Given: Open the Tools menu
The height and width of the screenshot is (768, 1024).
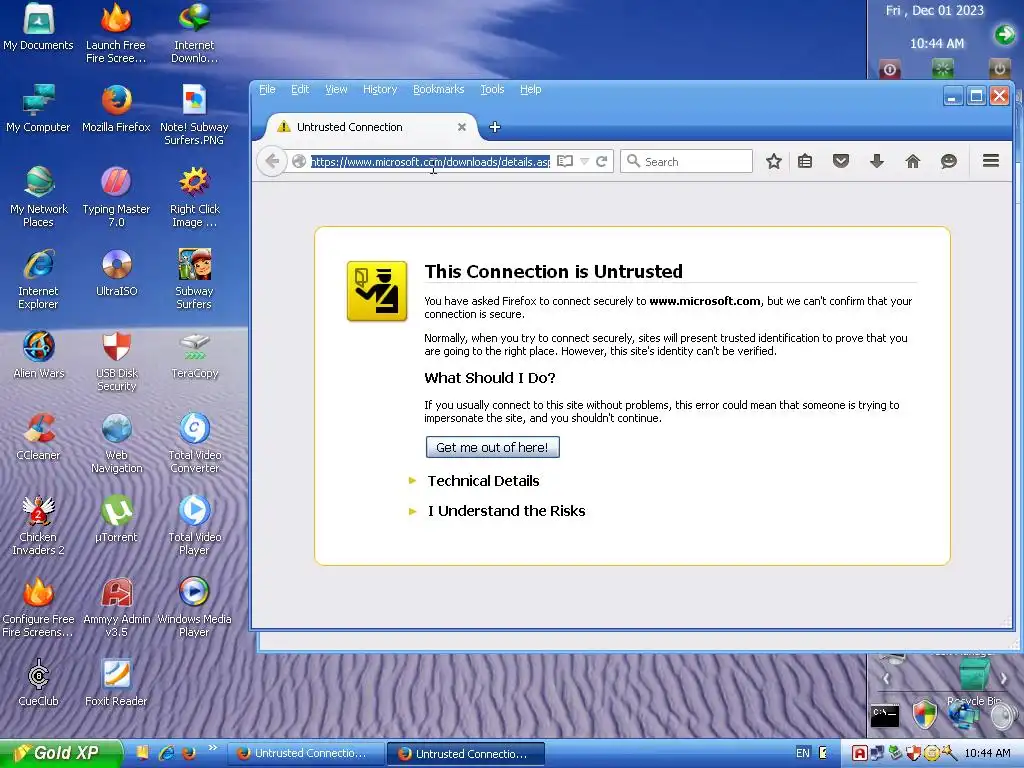Looking at the screenshot, I should click(x=492, y=89).
